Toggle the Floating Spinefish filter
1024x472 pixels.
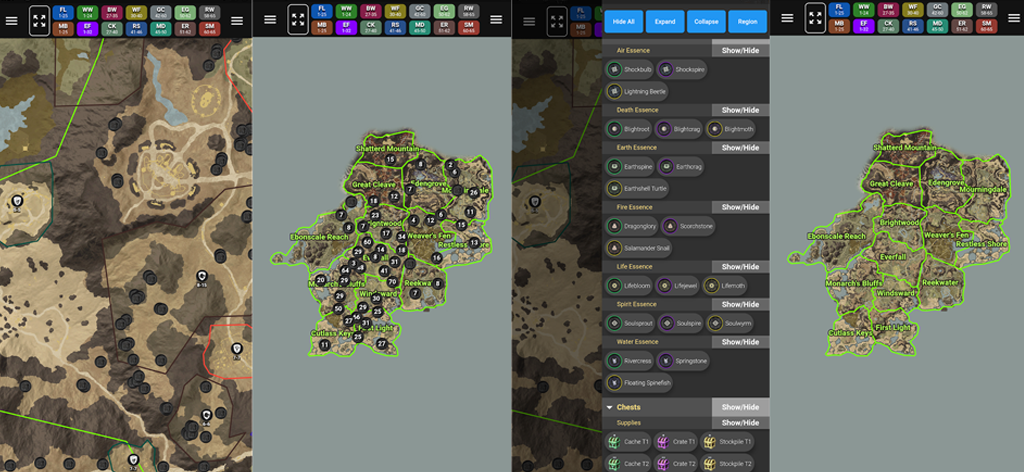pyautogui.click(x=639, y=383)
